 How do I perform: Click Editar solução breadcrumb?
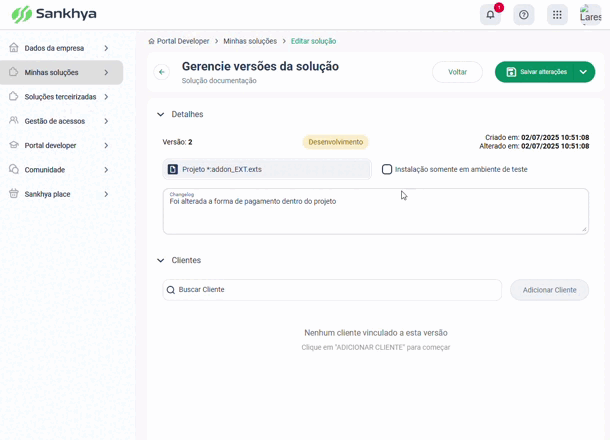[314, 41]
